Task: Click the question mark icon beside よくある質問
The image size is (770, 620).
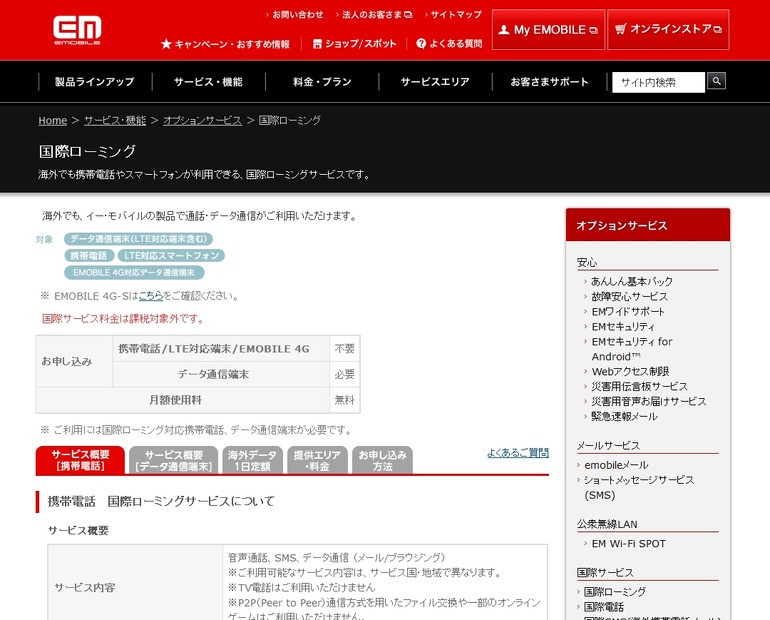Action: pyautogui.click(x=421, y=44)
